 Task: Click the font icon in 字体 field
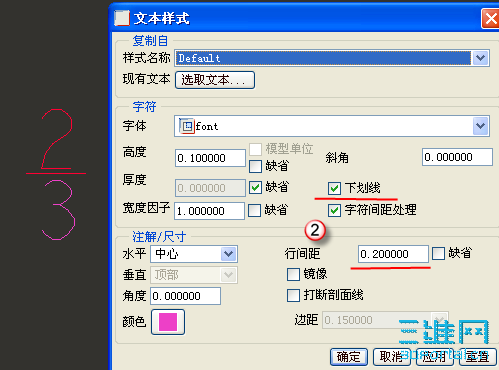tap(187, 126)
